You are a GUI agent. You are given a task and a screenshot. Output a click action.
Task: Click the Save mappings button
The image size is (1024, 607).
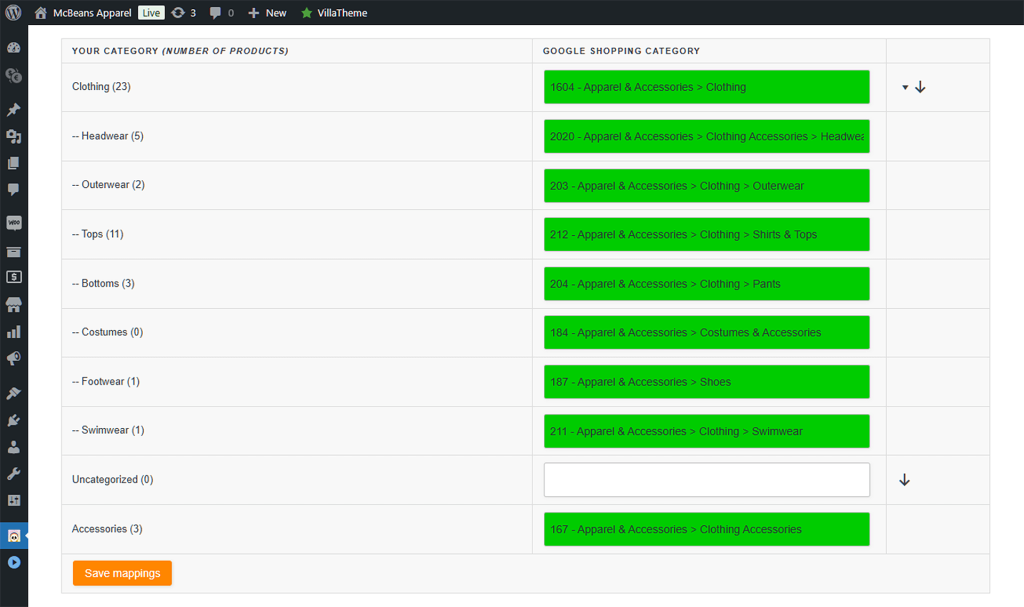pyautogui.click(x=122, y=573)
